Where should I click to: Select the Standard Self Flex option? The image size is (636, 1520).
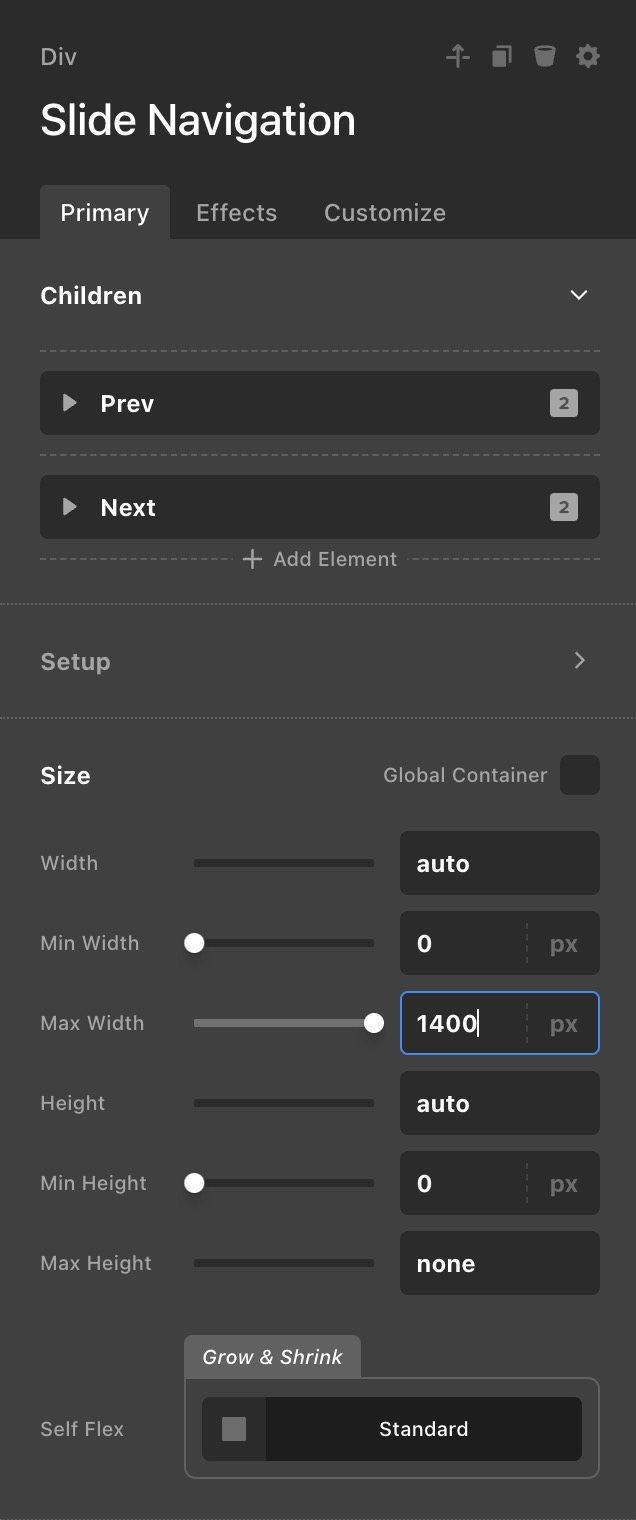[423, 1429]
